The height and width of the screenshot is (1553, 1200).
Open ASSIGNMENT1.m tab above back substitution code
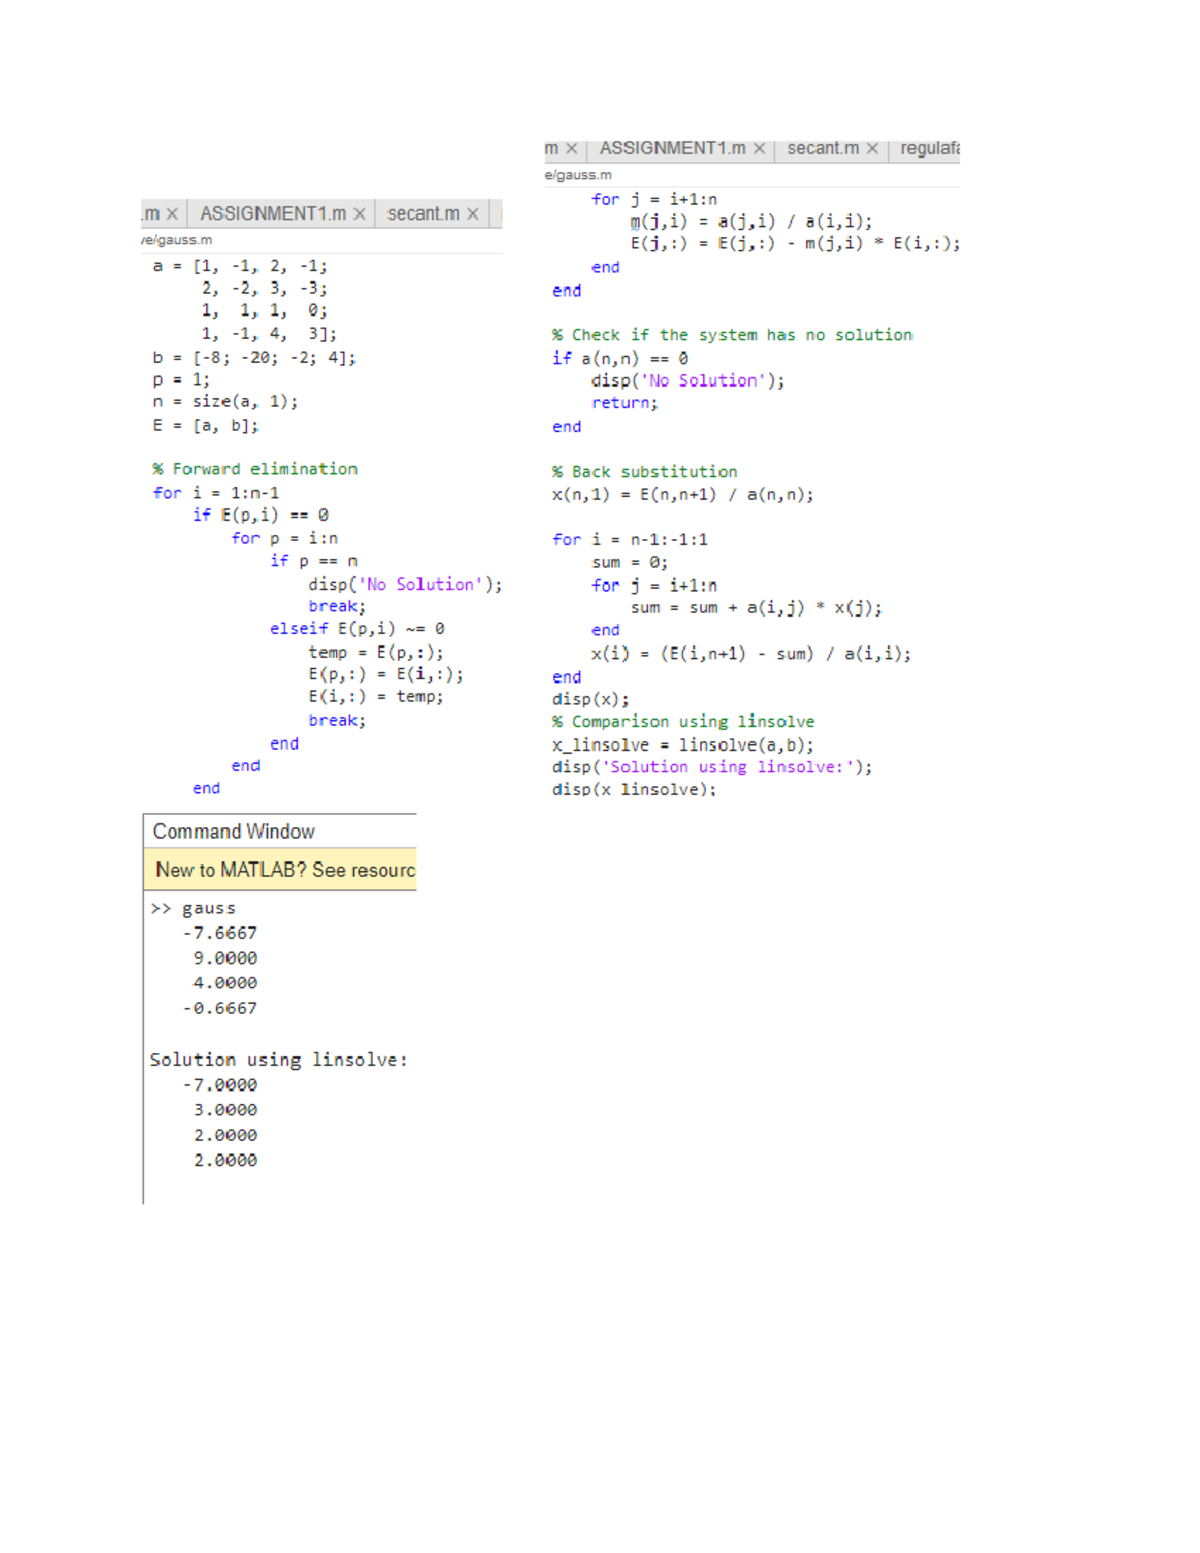click(672, 148)
